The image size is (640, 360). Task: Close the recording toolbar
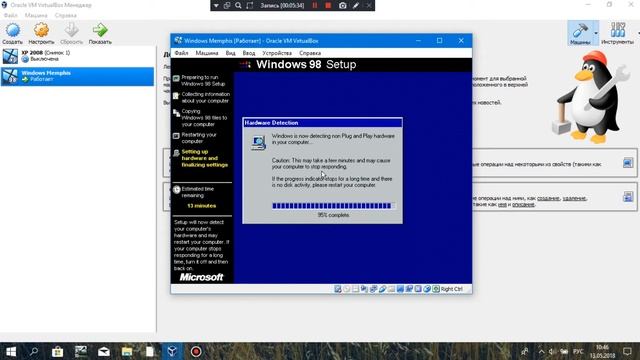(x=369, y=5)
